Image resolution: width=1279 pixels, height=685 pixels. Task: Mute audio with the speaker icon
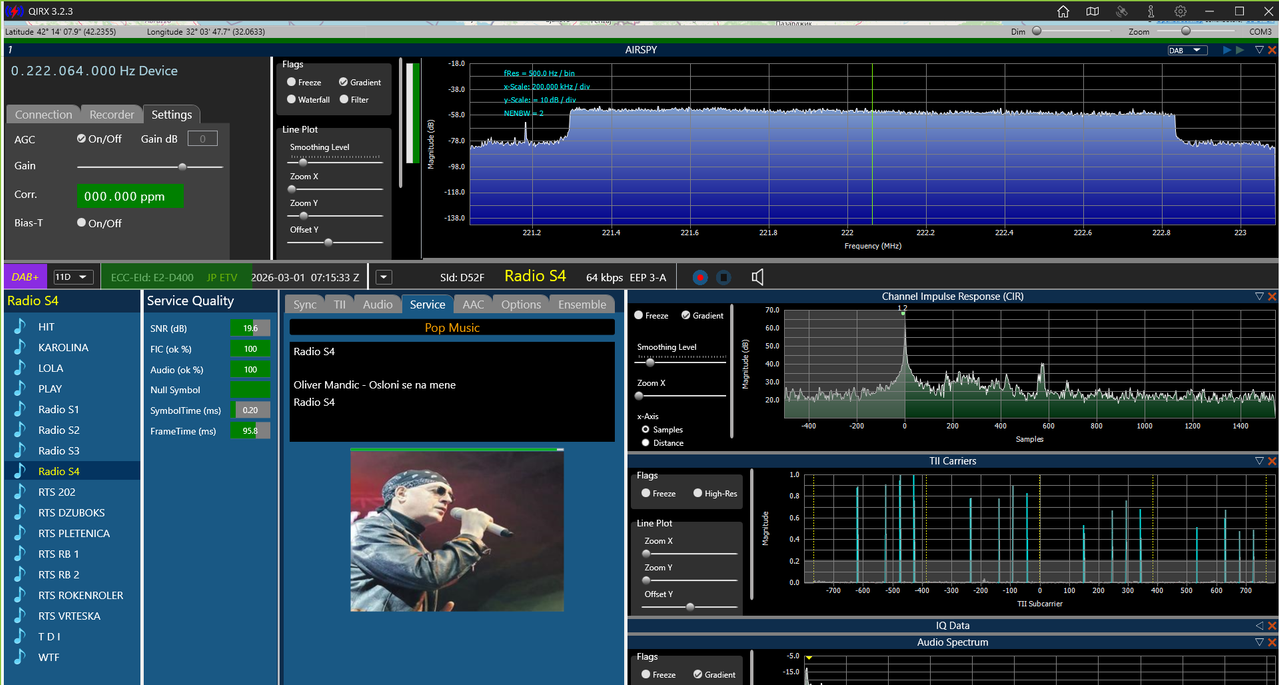pyautogui.click(x=758, y=277)
